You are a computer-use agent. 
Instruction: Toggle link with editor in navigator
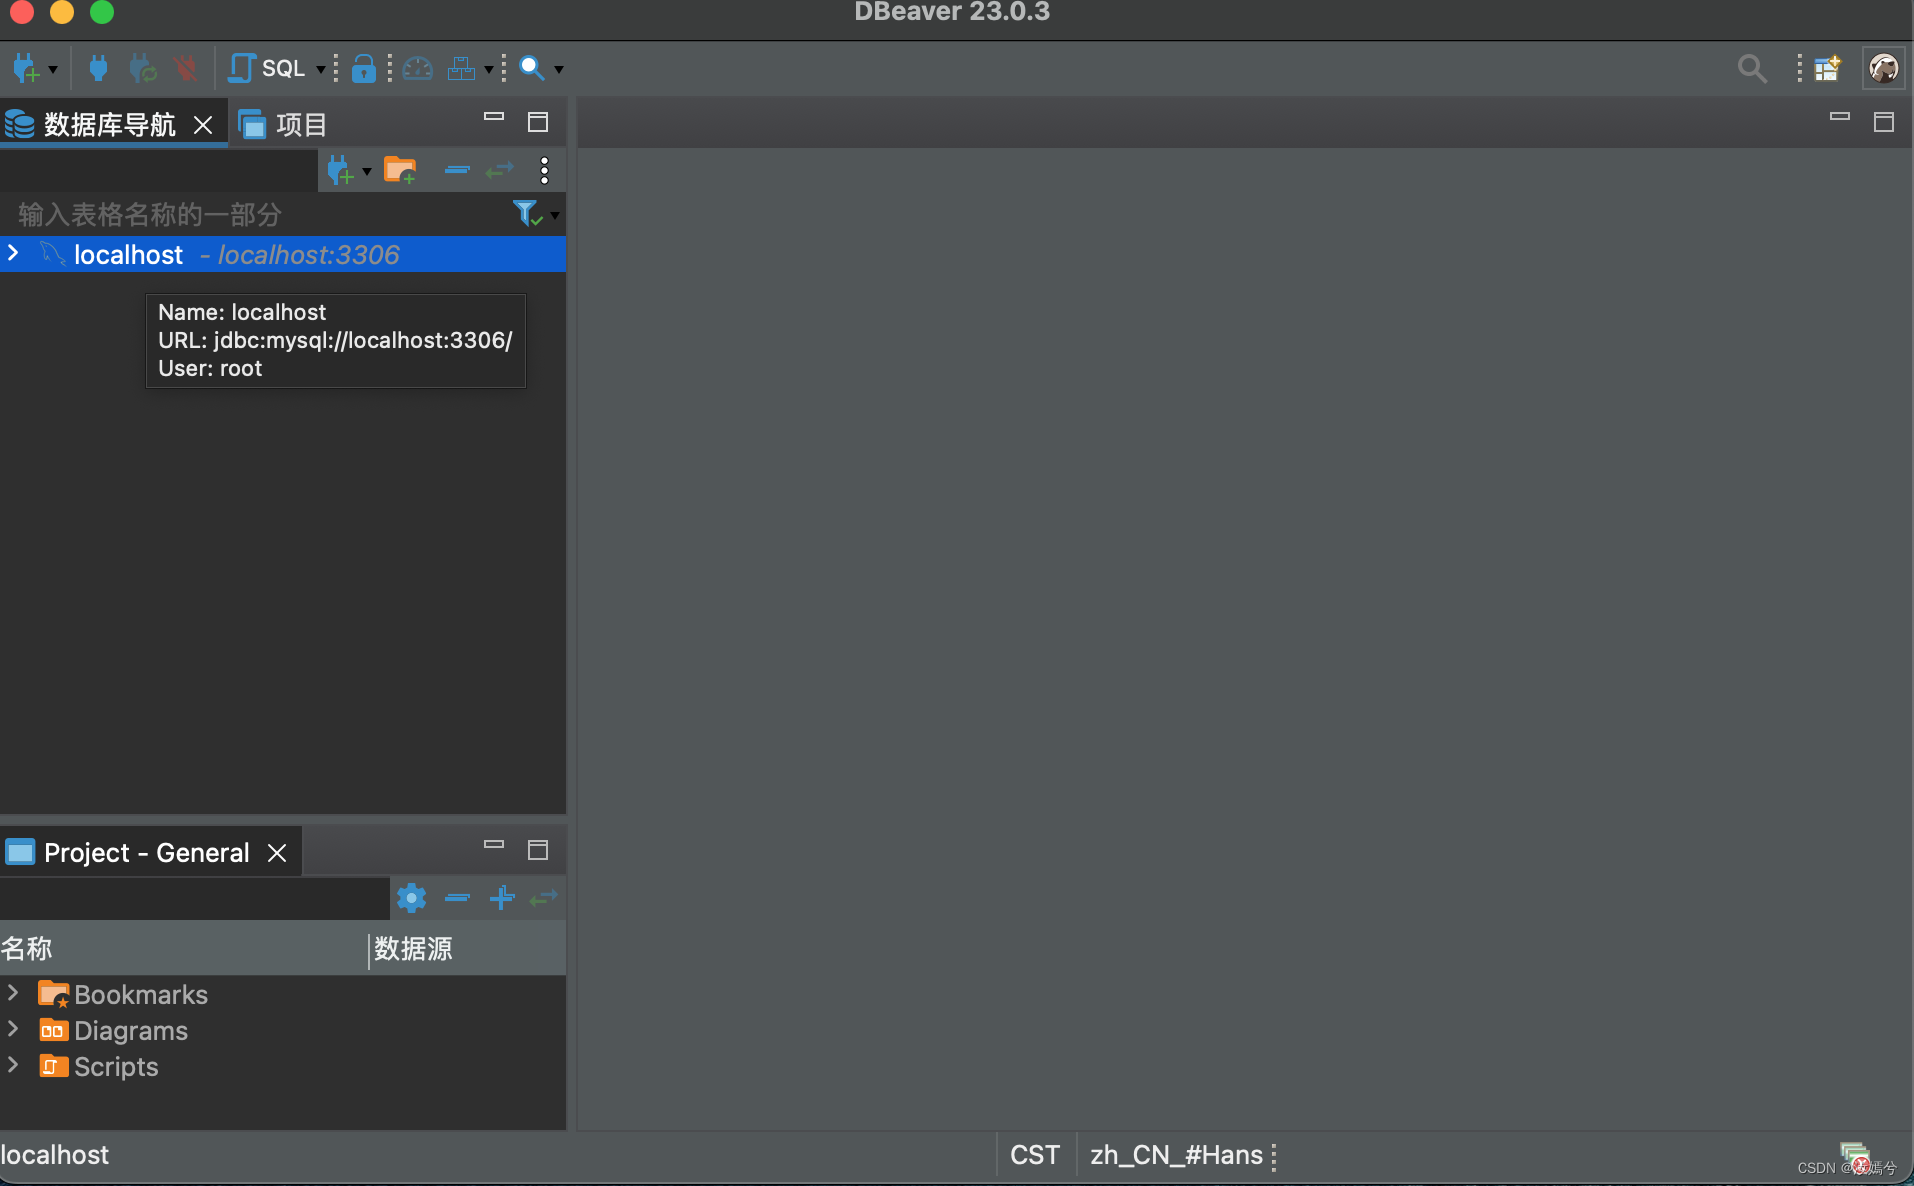click(499, 170)
